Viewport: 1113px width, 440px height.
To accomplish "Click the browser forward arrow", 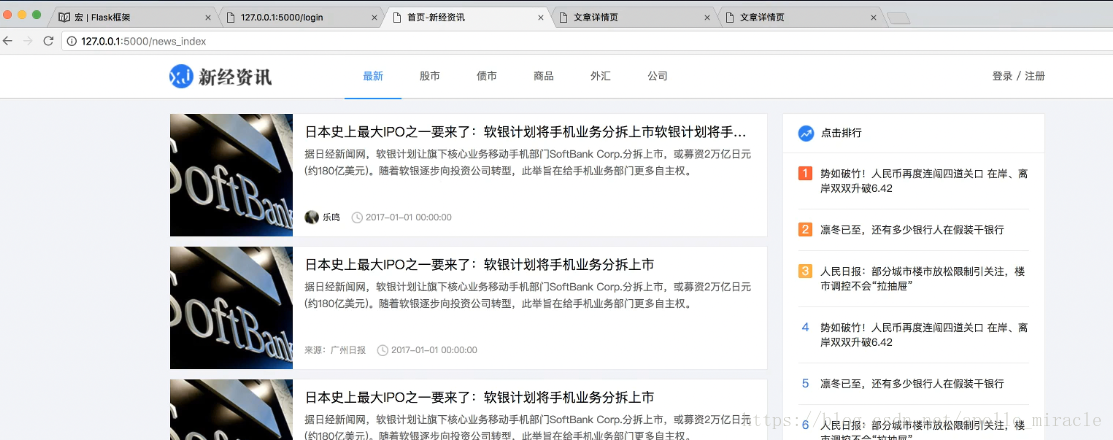I will pyautogui.click(x=28, y=41).
